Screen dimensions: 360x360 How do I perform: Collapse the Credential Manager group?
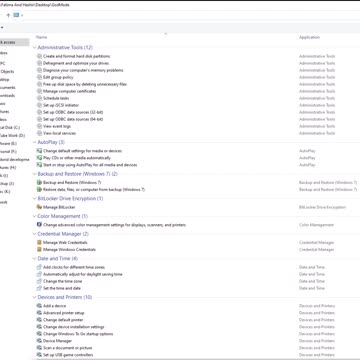point(35,234)
